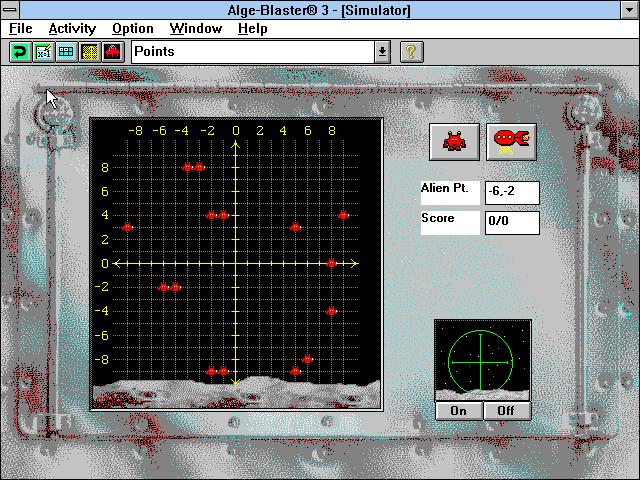
Task: Click the alien at point (-3,8)
Action: point(199,167)
